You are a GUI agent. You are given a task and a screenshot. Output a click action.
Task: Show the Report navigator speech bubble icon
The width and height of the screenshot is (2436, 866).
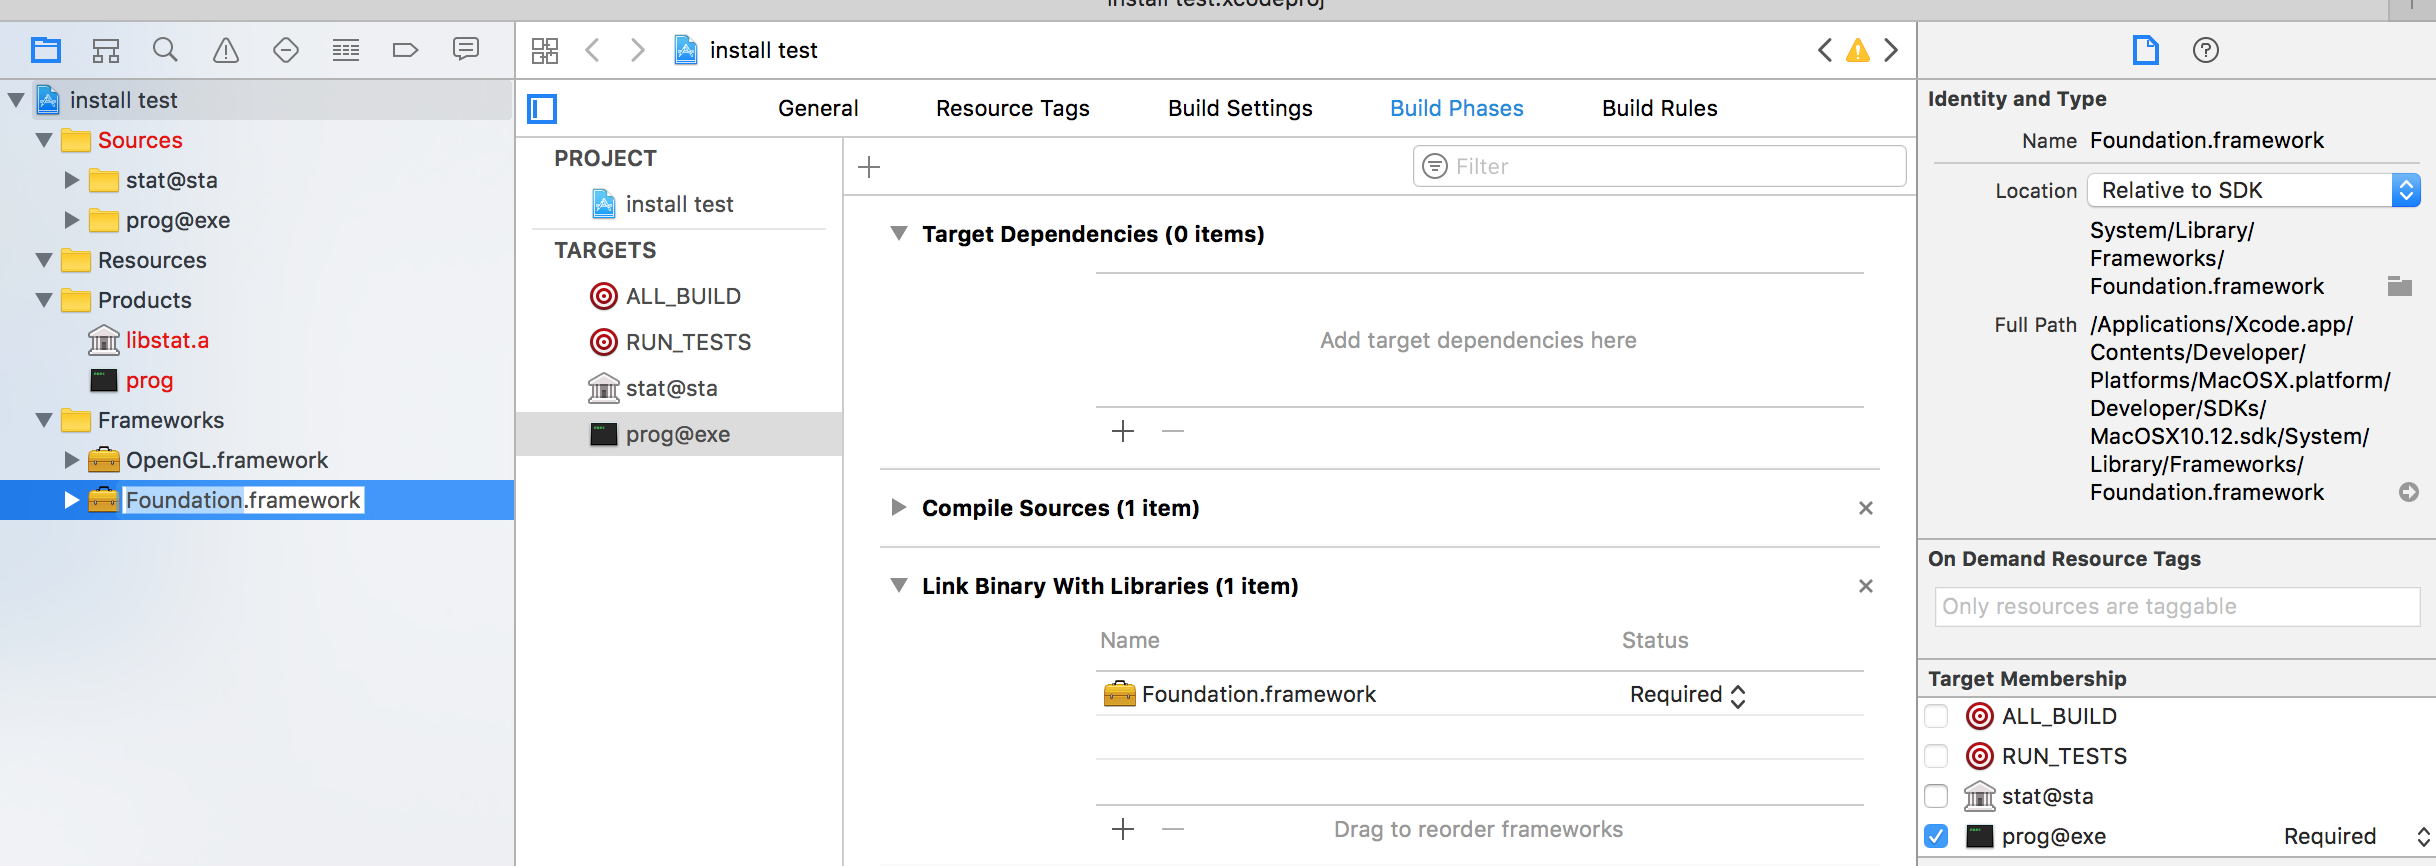tap(465, 50)
